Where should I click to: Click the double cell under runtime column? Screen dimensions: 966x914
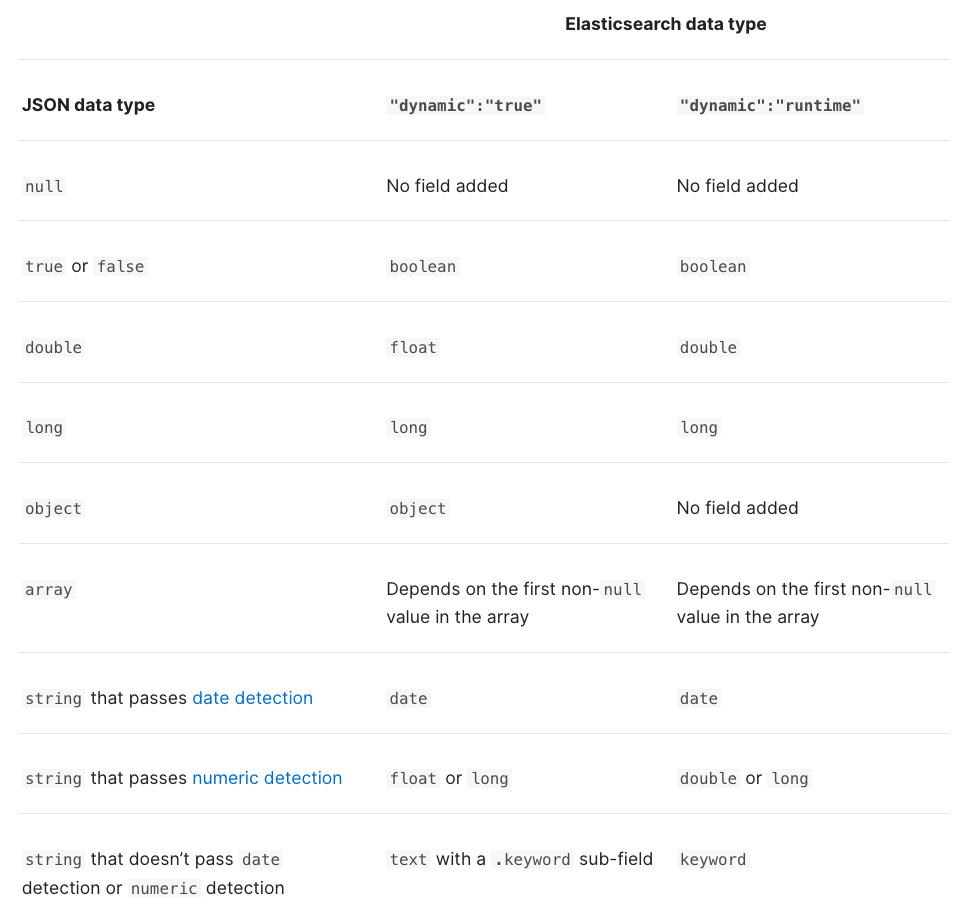(708, 347)
